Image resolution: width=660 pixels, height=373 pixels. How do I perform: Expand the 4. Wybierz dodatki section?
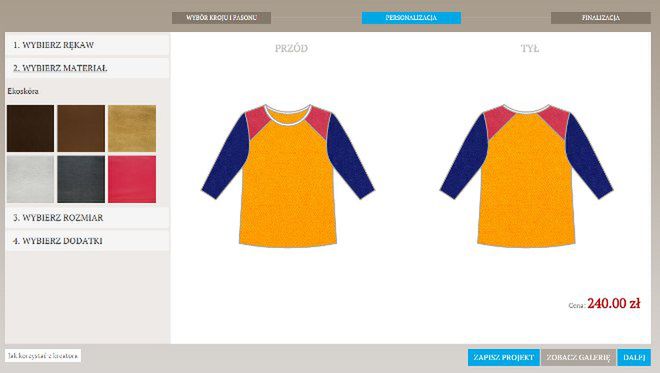coord(87,241)
